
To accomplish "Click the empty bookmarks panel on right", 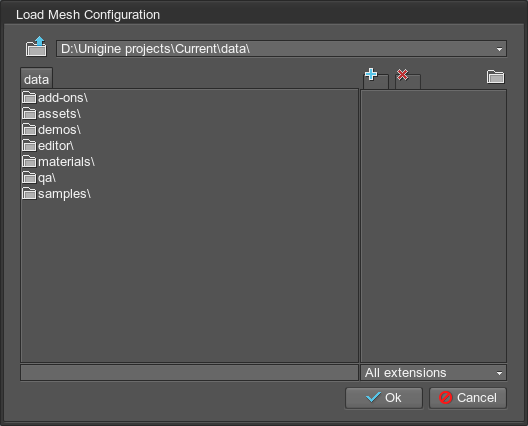I will click(x=433, y=226).
